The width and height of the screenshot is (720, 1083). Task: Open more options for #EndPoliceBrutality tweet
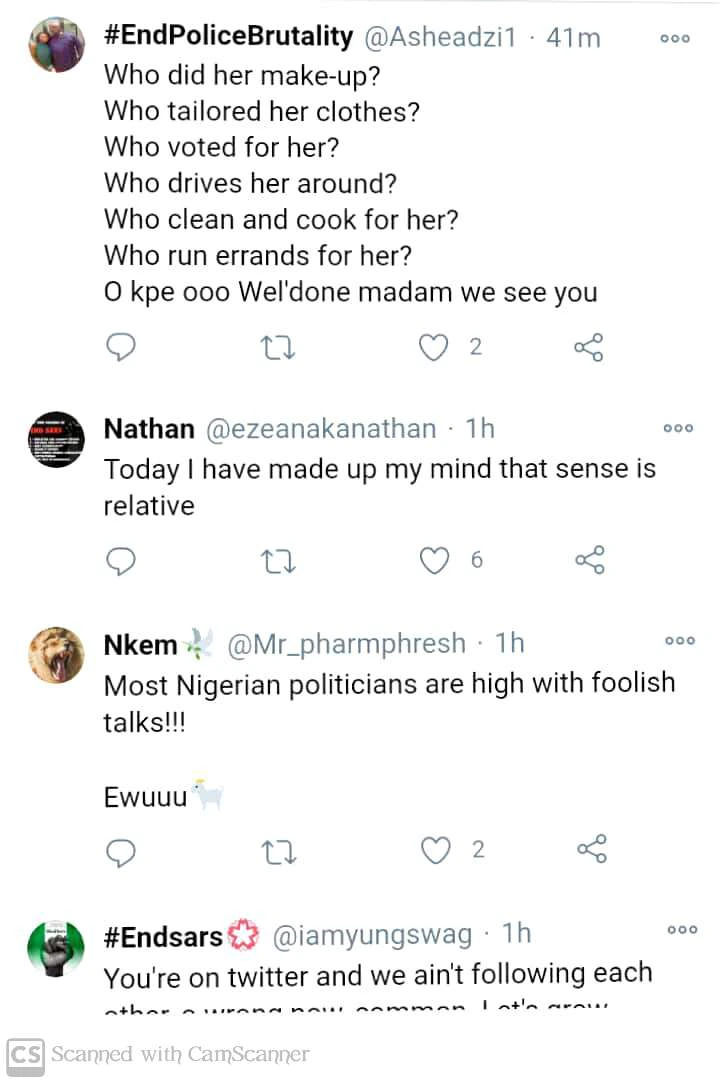point(676,39)
